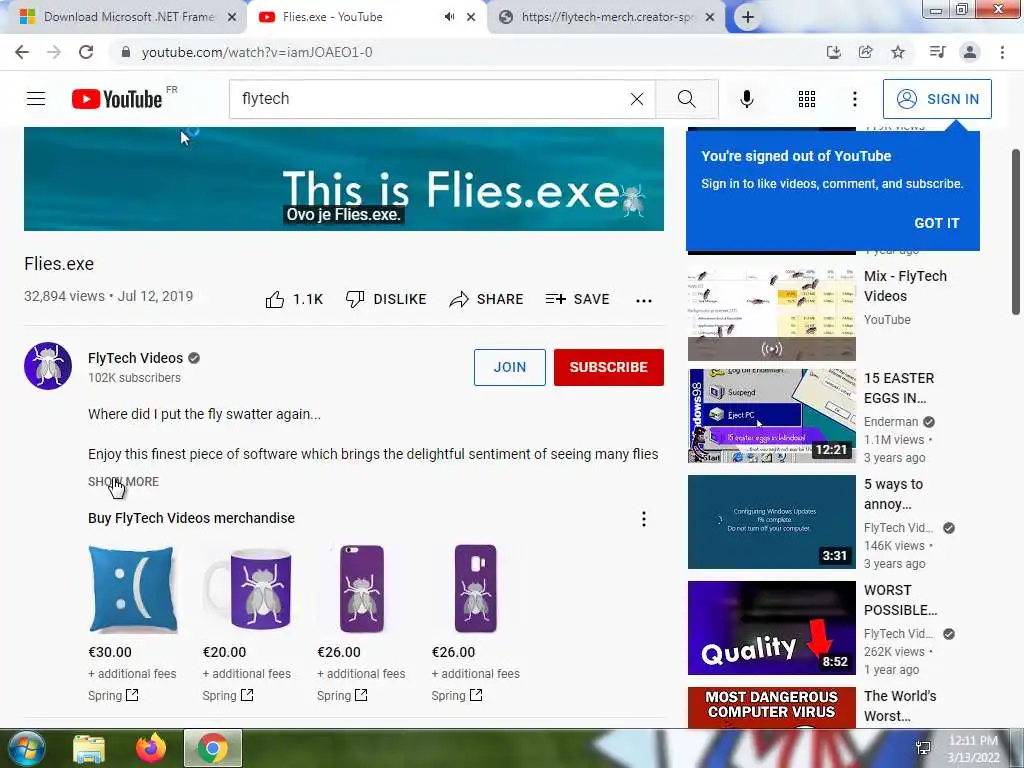
Task: Launch Firefox from the taskbar
Action: (x=151, y=748)
